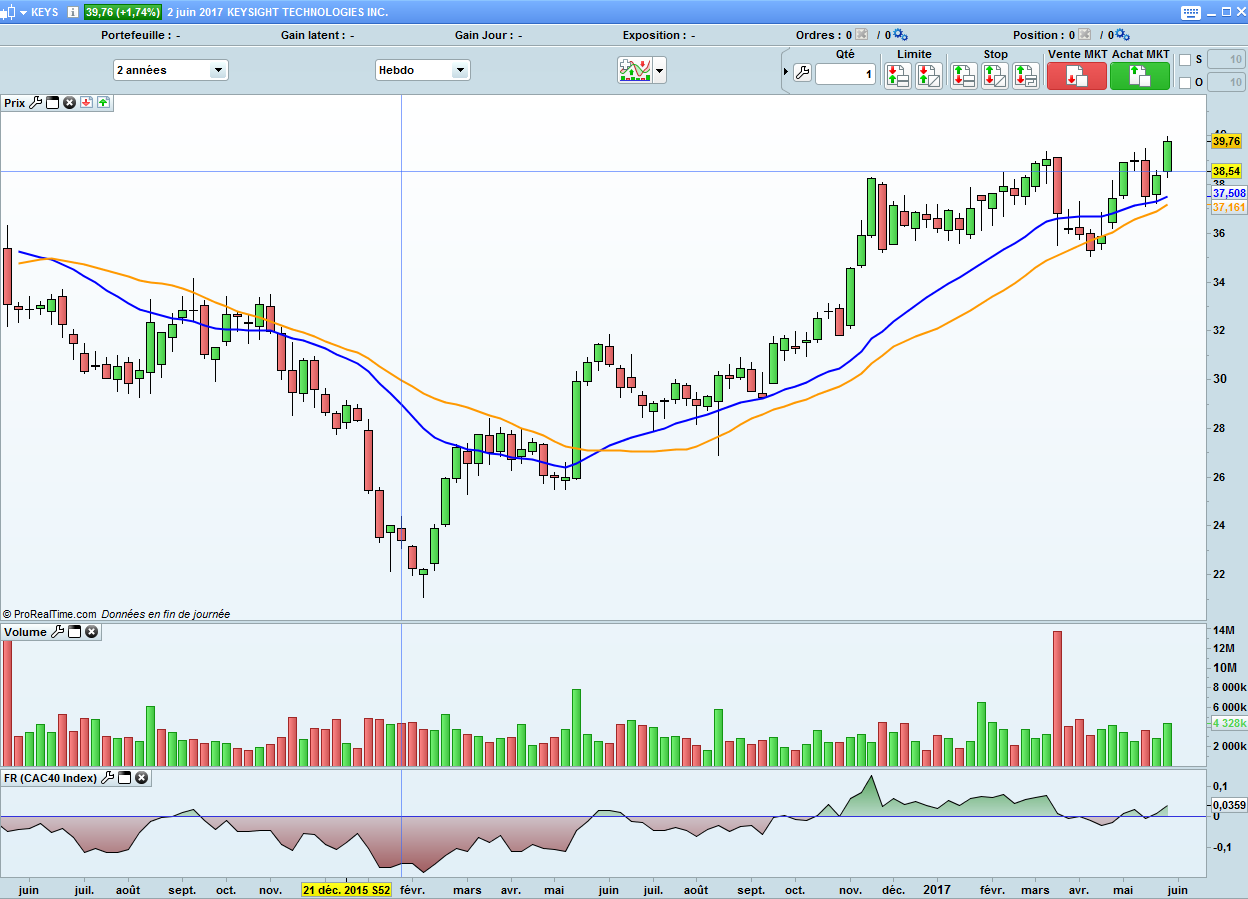Place second Limite order icon
This screenshot has height=899, width=1248.
(929, 76)
